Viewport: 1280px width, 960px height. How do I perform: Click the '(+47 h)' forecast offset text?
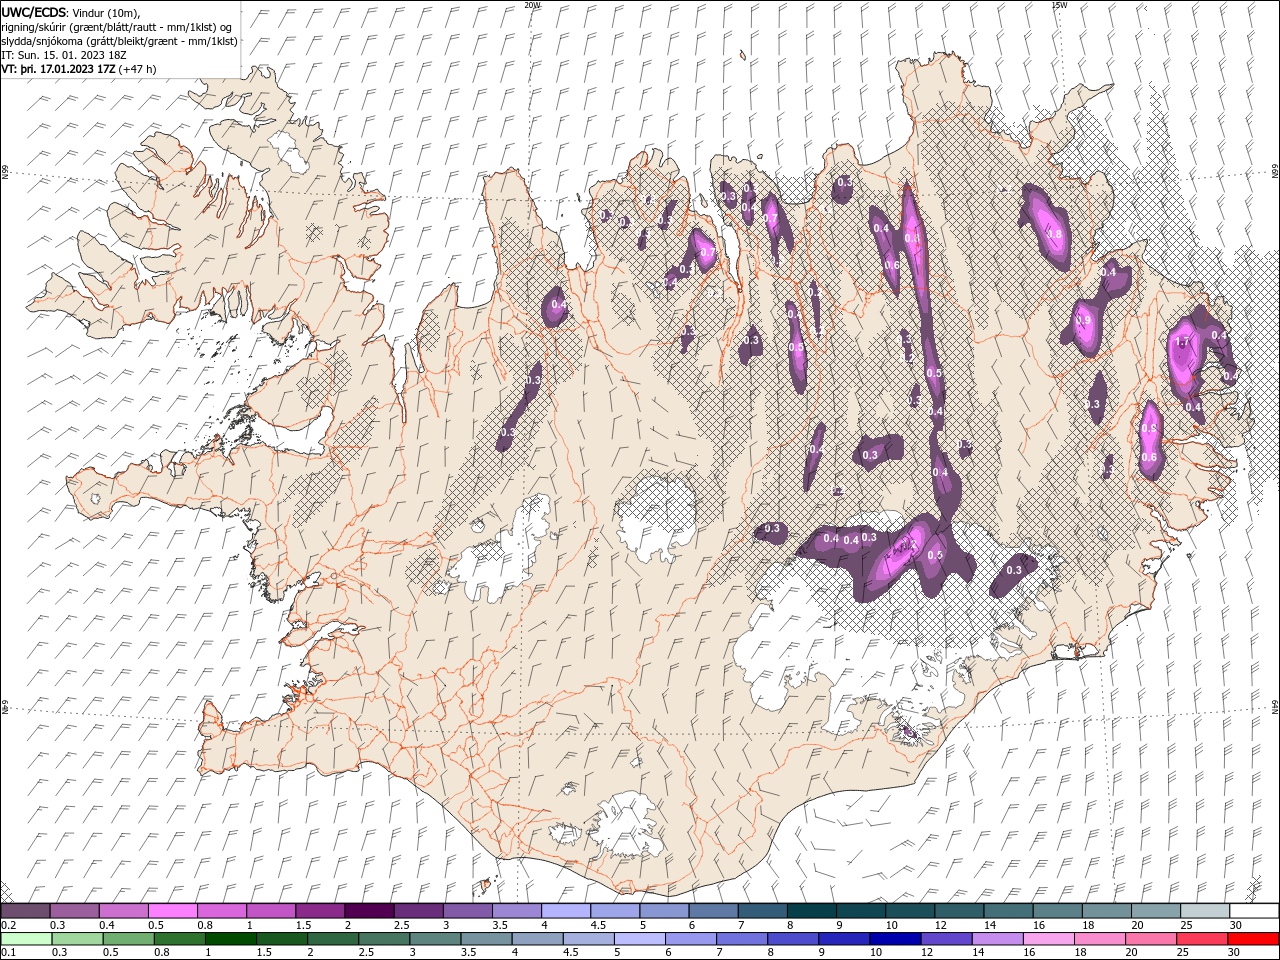coord(137,69)
